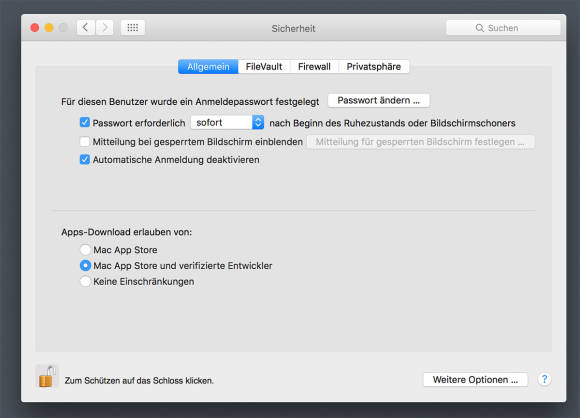Choose Keine Einschränkungen radio option
This screenshot has height=418, width=580.
pyautogui.click(x=85, y=282)
